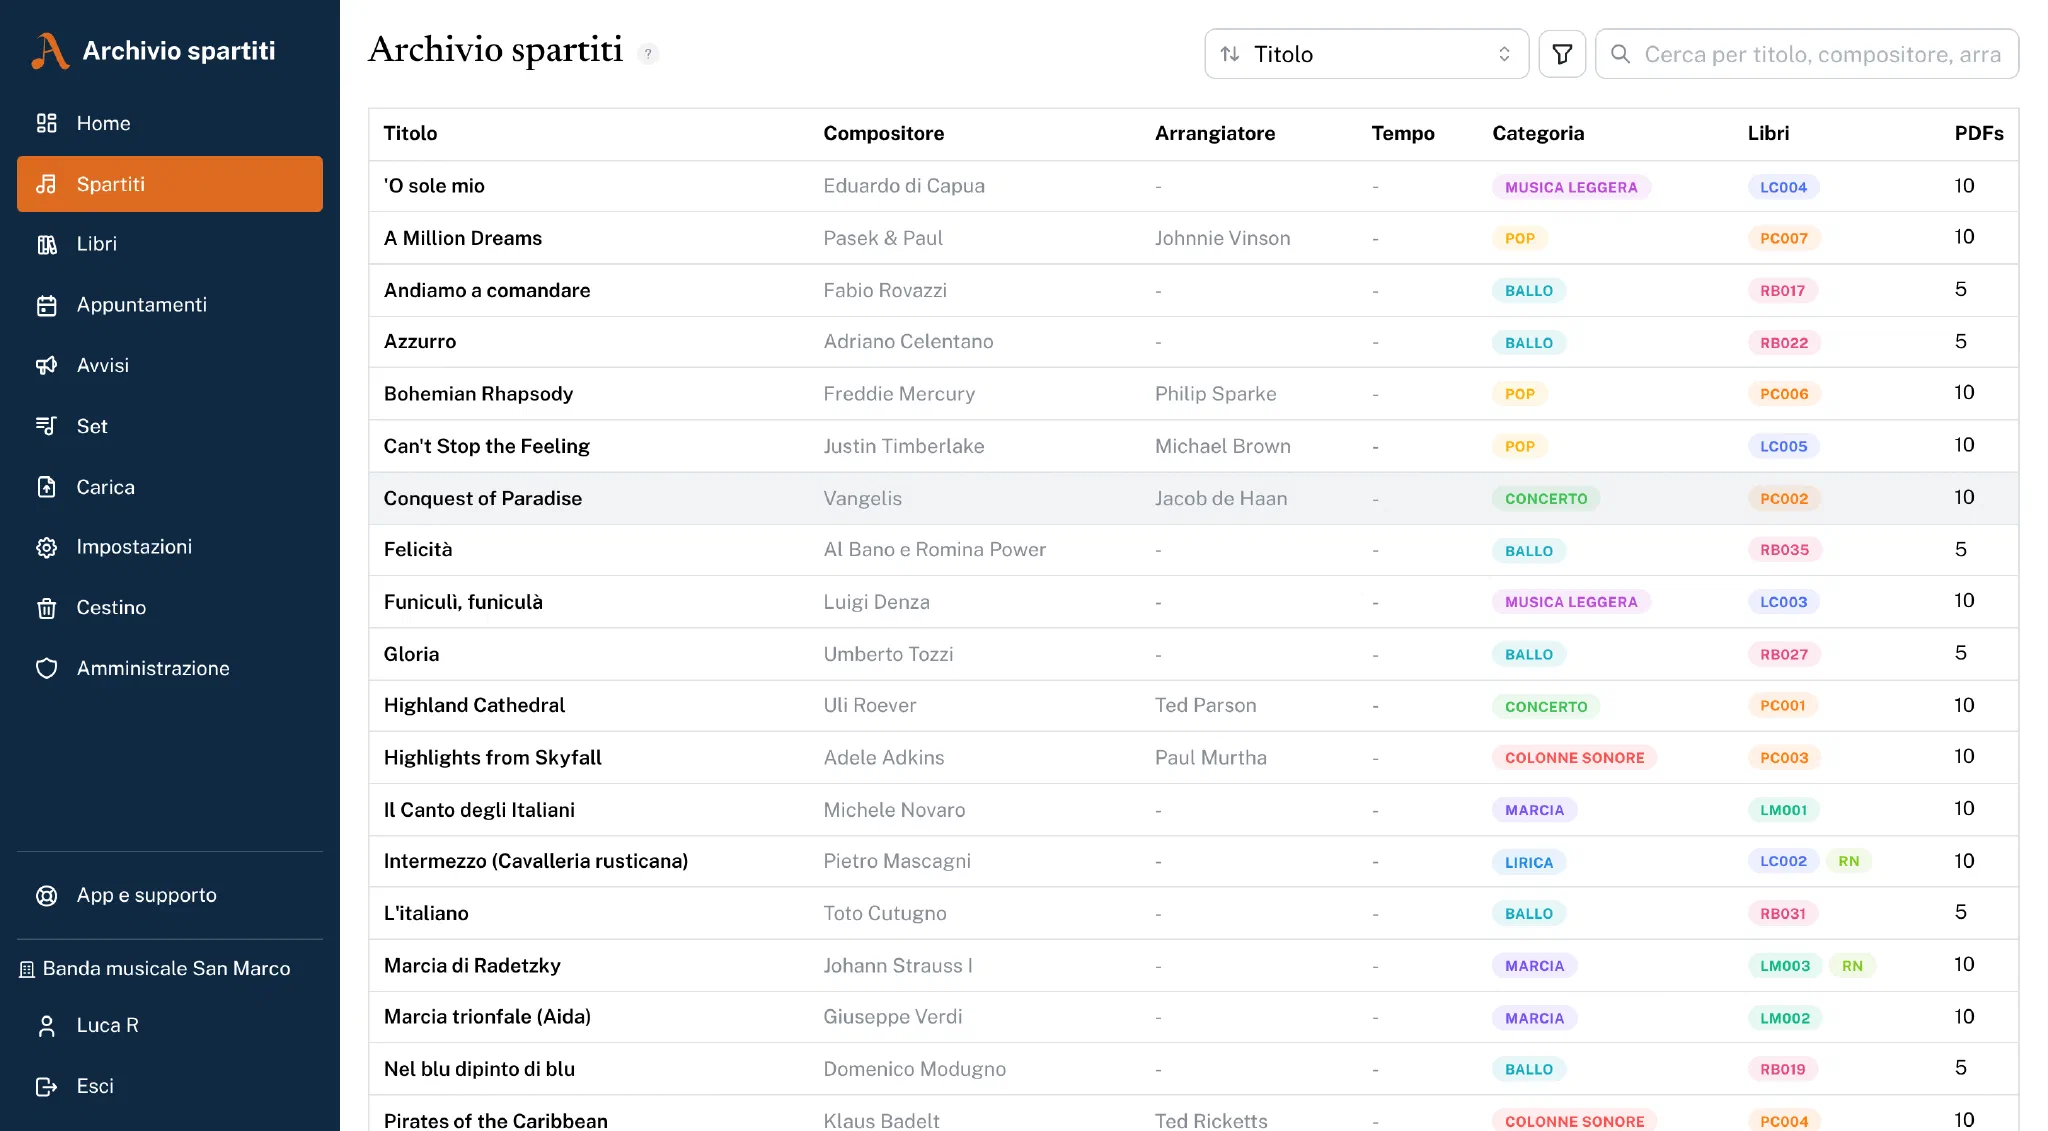Open the Libri menu item
This screenshot has height=1131, width=2048.
pos(170,244)
